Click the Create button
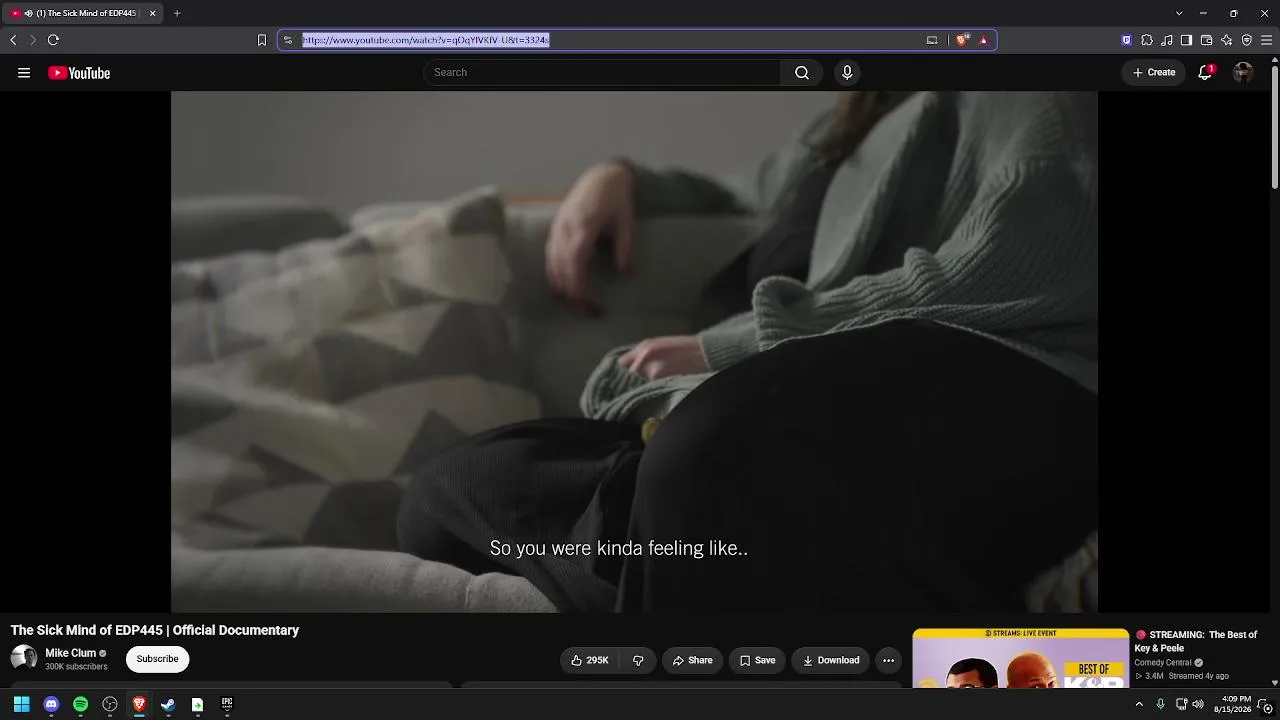The image size is (1280, 720). 1154,72
